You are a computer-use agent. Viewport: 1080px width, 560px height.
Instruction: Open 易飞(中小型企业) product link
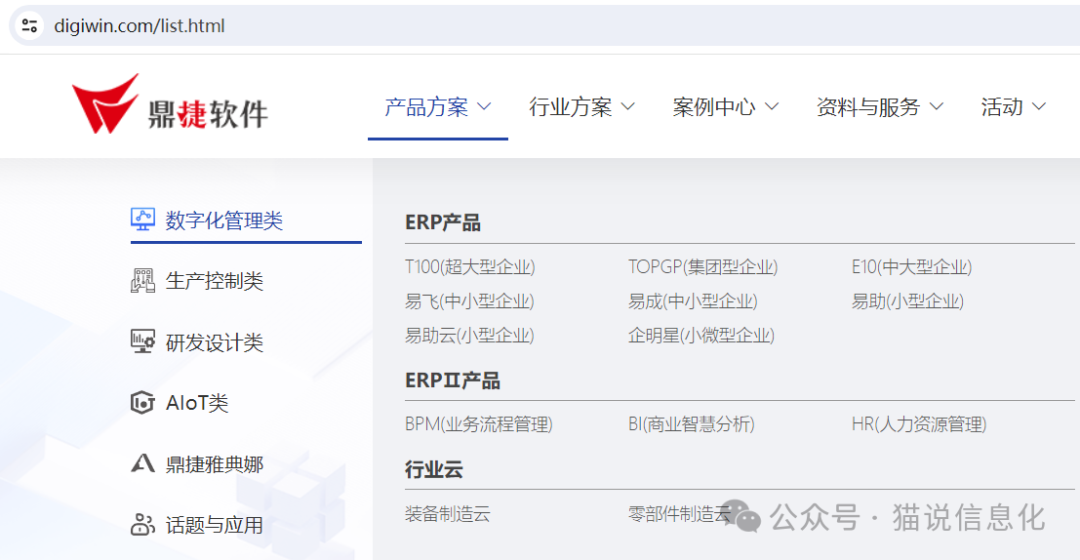pos(469,302)
